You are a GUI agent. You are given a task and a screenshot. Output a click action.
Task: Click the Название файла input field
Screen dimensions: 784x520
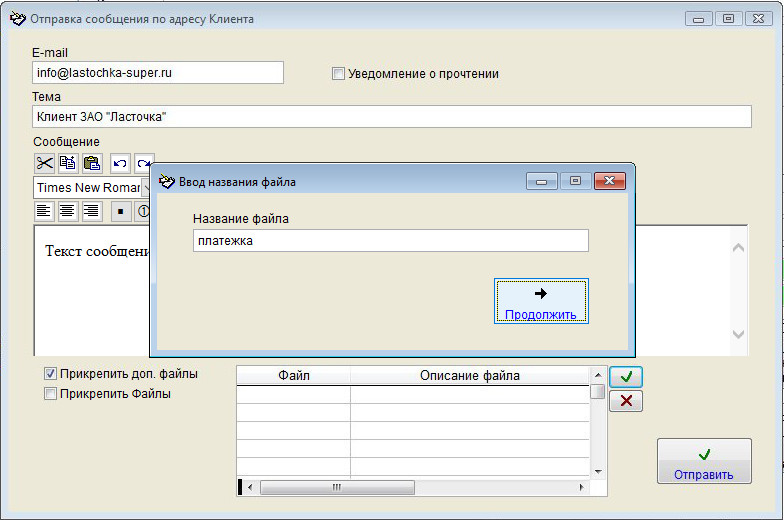(390, 240)
